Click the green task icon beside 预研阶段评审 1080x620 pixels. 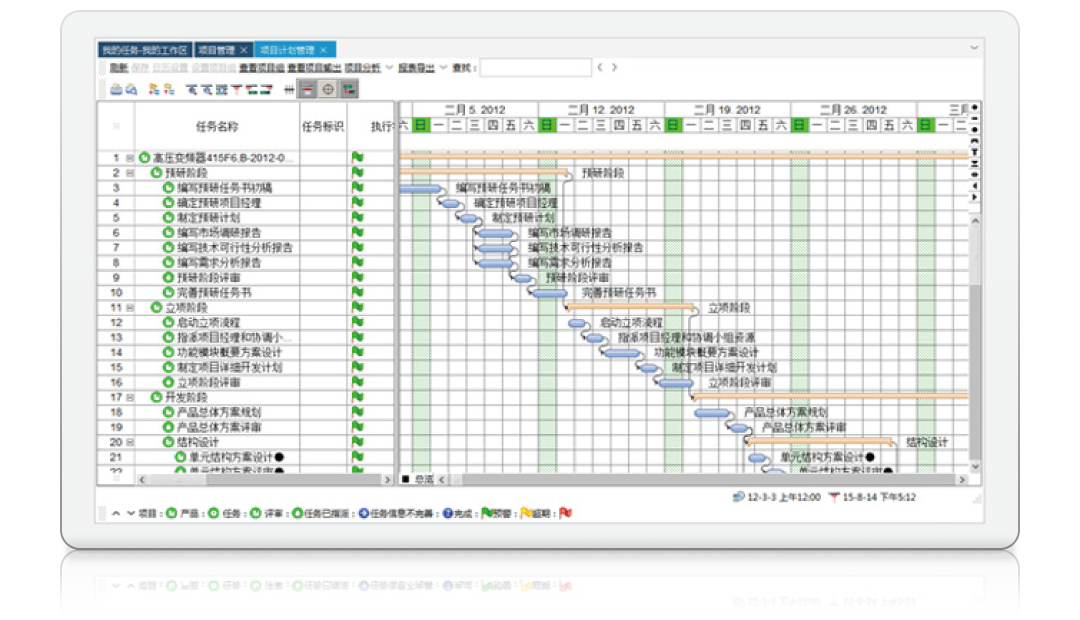click(x=168, y=278)
